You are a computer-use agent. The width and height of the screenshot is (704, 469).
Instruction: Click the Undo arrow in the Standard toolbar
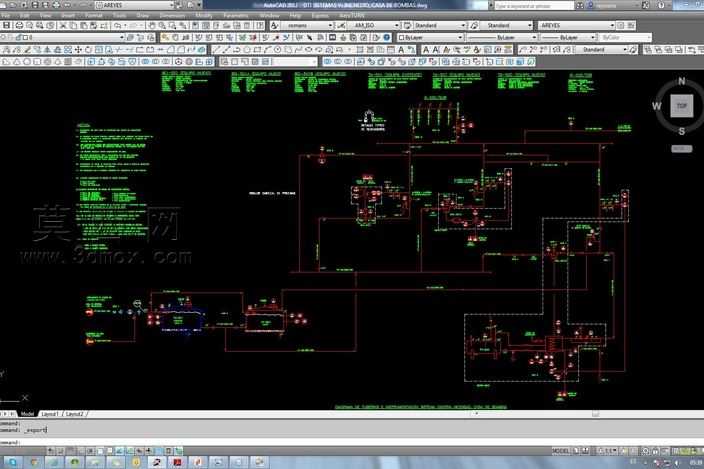[118, 26]
